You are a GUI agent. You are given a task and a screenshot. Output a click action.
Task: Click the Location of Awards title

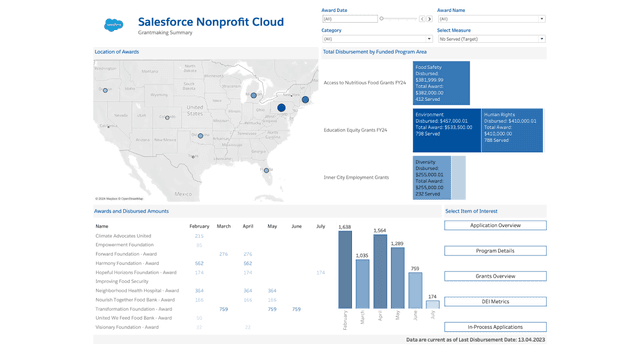tap(117, 52)
